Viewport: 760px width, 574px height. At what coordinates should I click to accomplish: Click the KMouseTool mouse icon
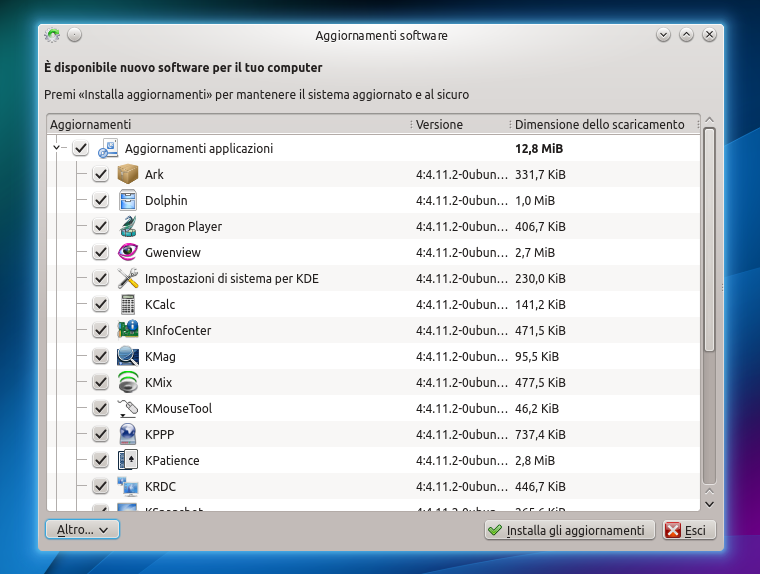coord(128,408)
